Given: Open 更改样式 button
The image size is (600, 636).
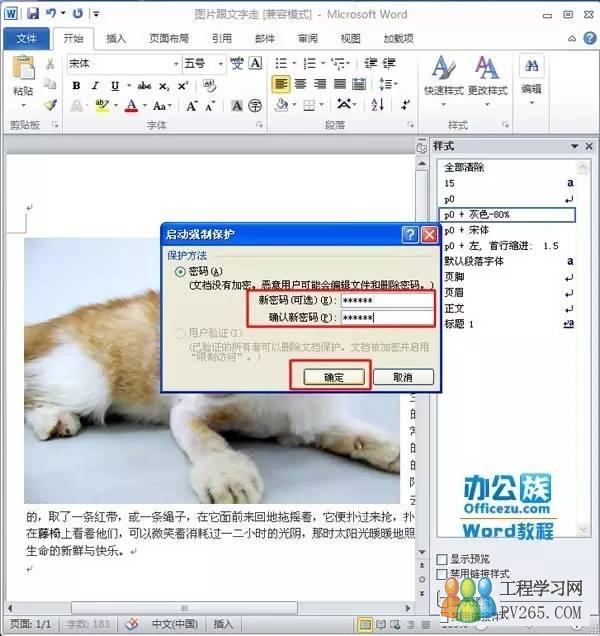Looking at the screenshot, I should coord(487,81).
